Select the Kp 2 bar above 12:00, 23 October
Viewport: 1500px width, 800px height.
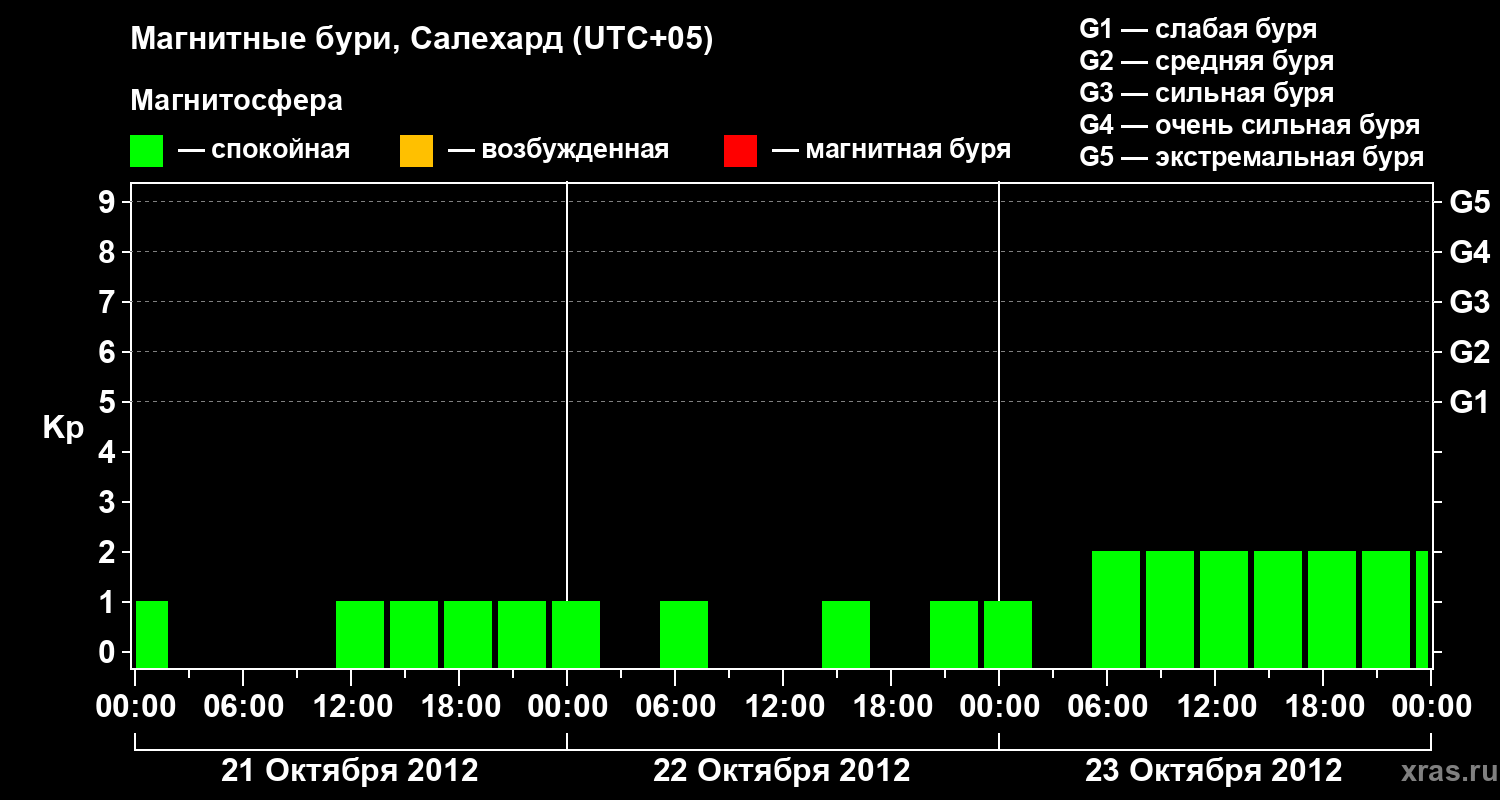point(1224,609)
